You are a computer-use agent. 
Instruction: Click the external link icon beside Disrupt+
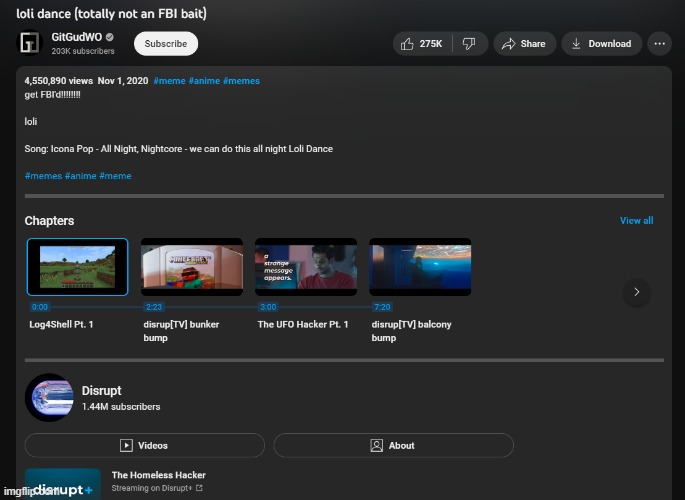199,488
